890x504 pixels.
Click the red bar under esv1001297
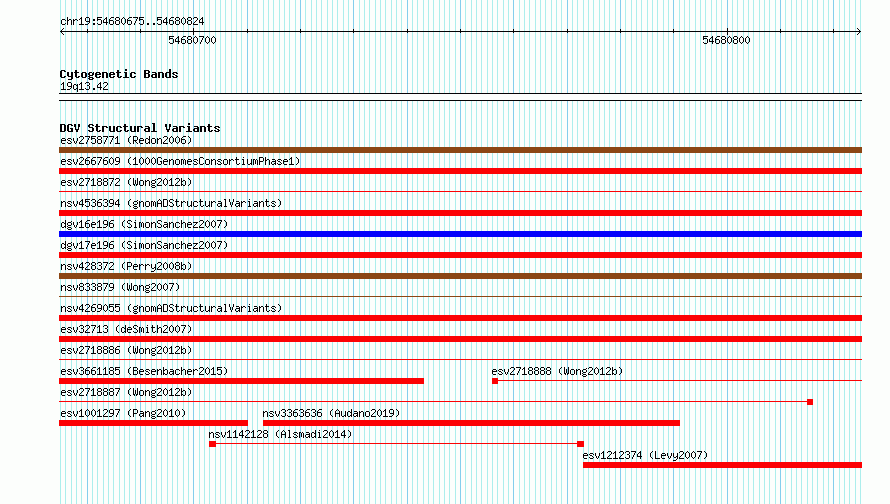pyautogui.click(x=153, y=423)
